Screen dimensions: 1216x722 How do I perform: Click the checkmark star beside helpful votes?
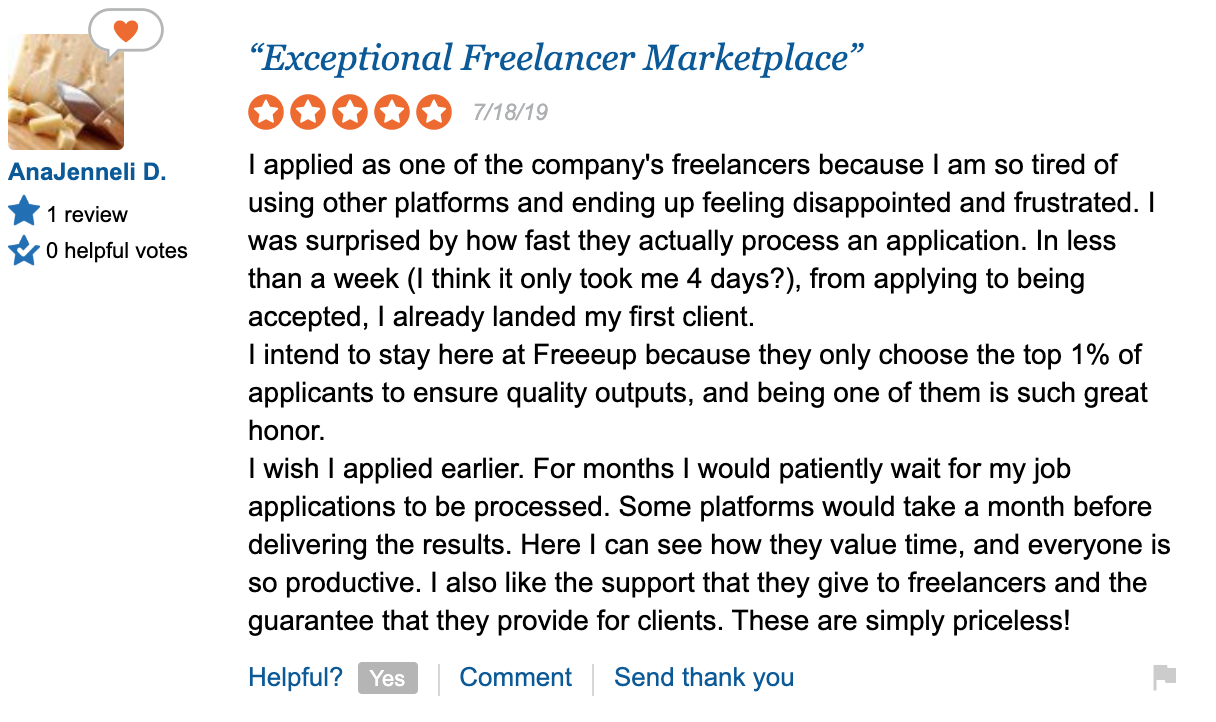tap(24, 250)
